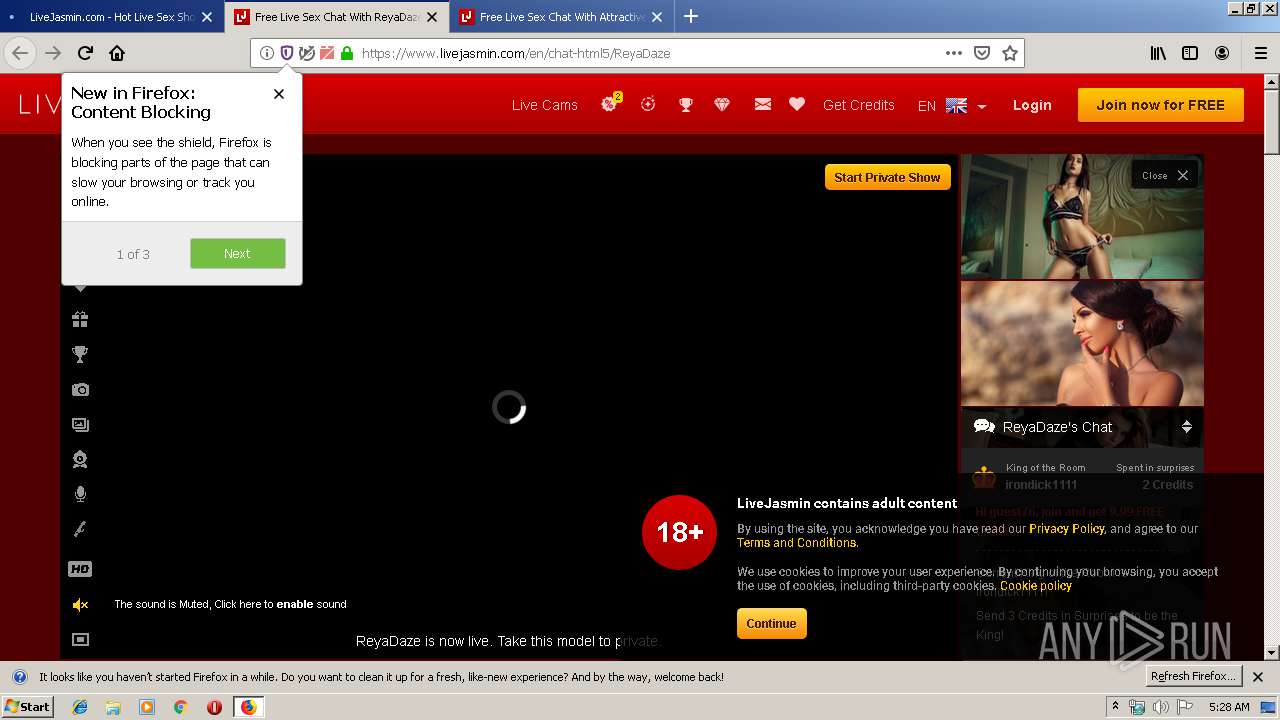
Task: Open the Privacy Policy link
Action: point(1066,529)
